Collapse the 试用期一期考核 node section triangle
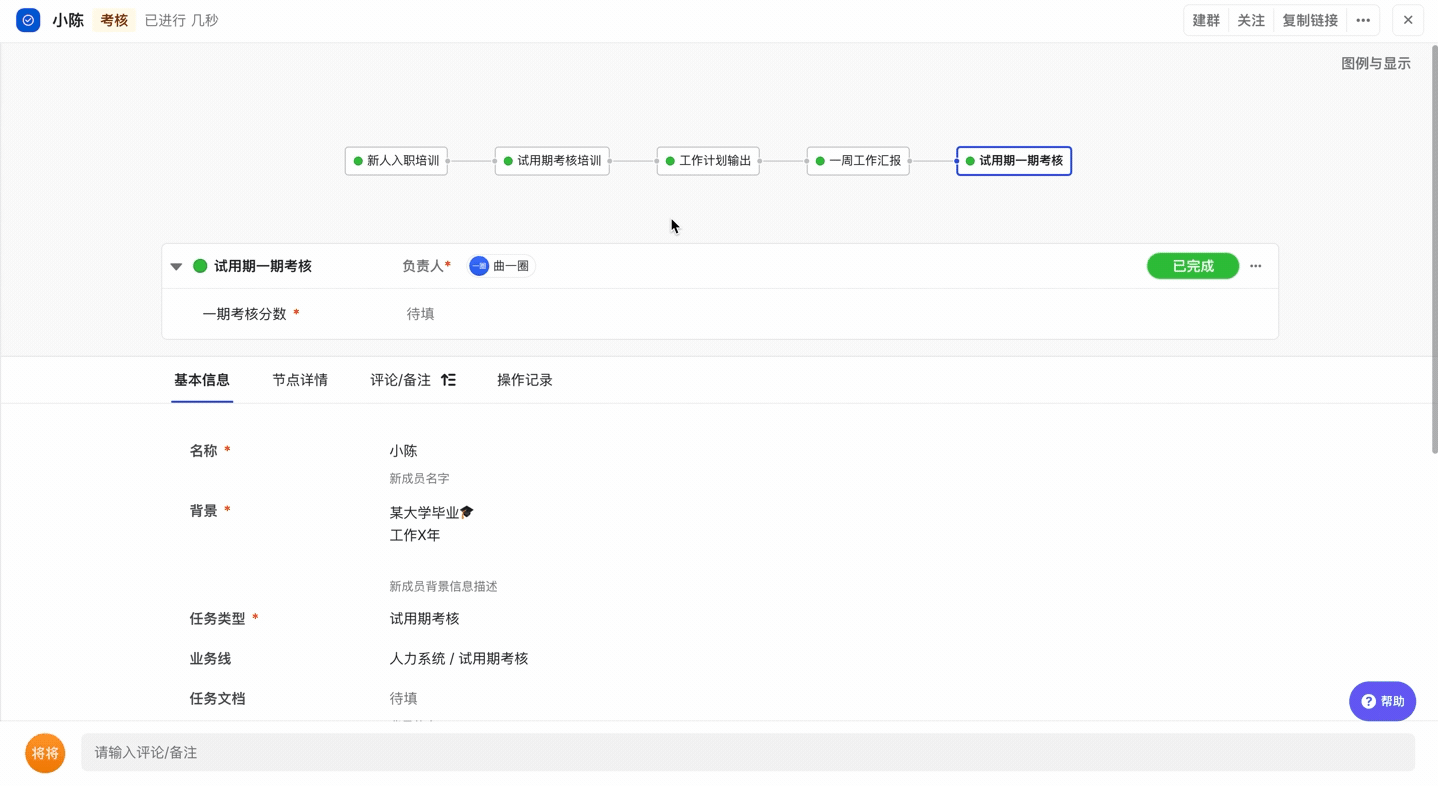Screen dimensions: 1438x786 click(176, 266)
